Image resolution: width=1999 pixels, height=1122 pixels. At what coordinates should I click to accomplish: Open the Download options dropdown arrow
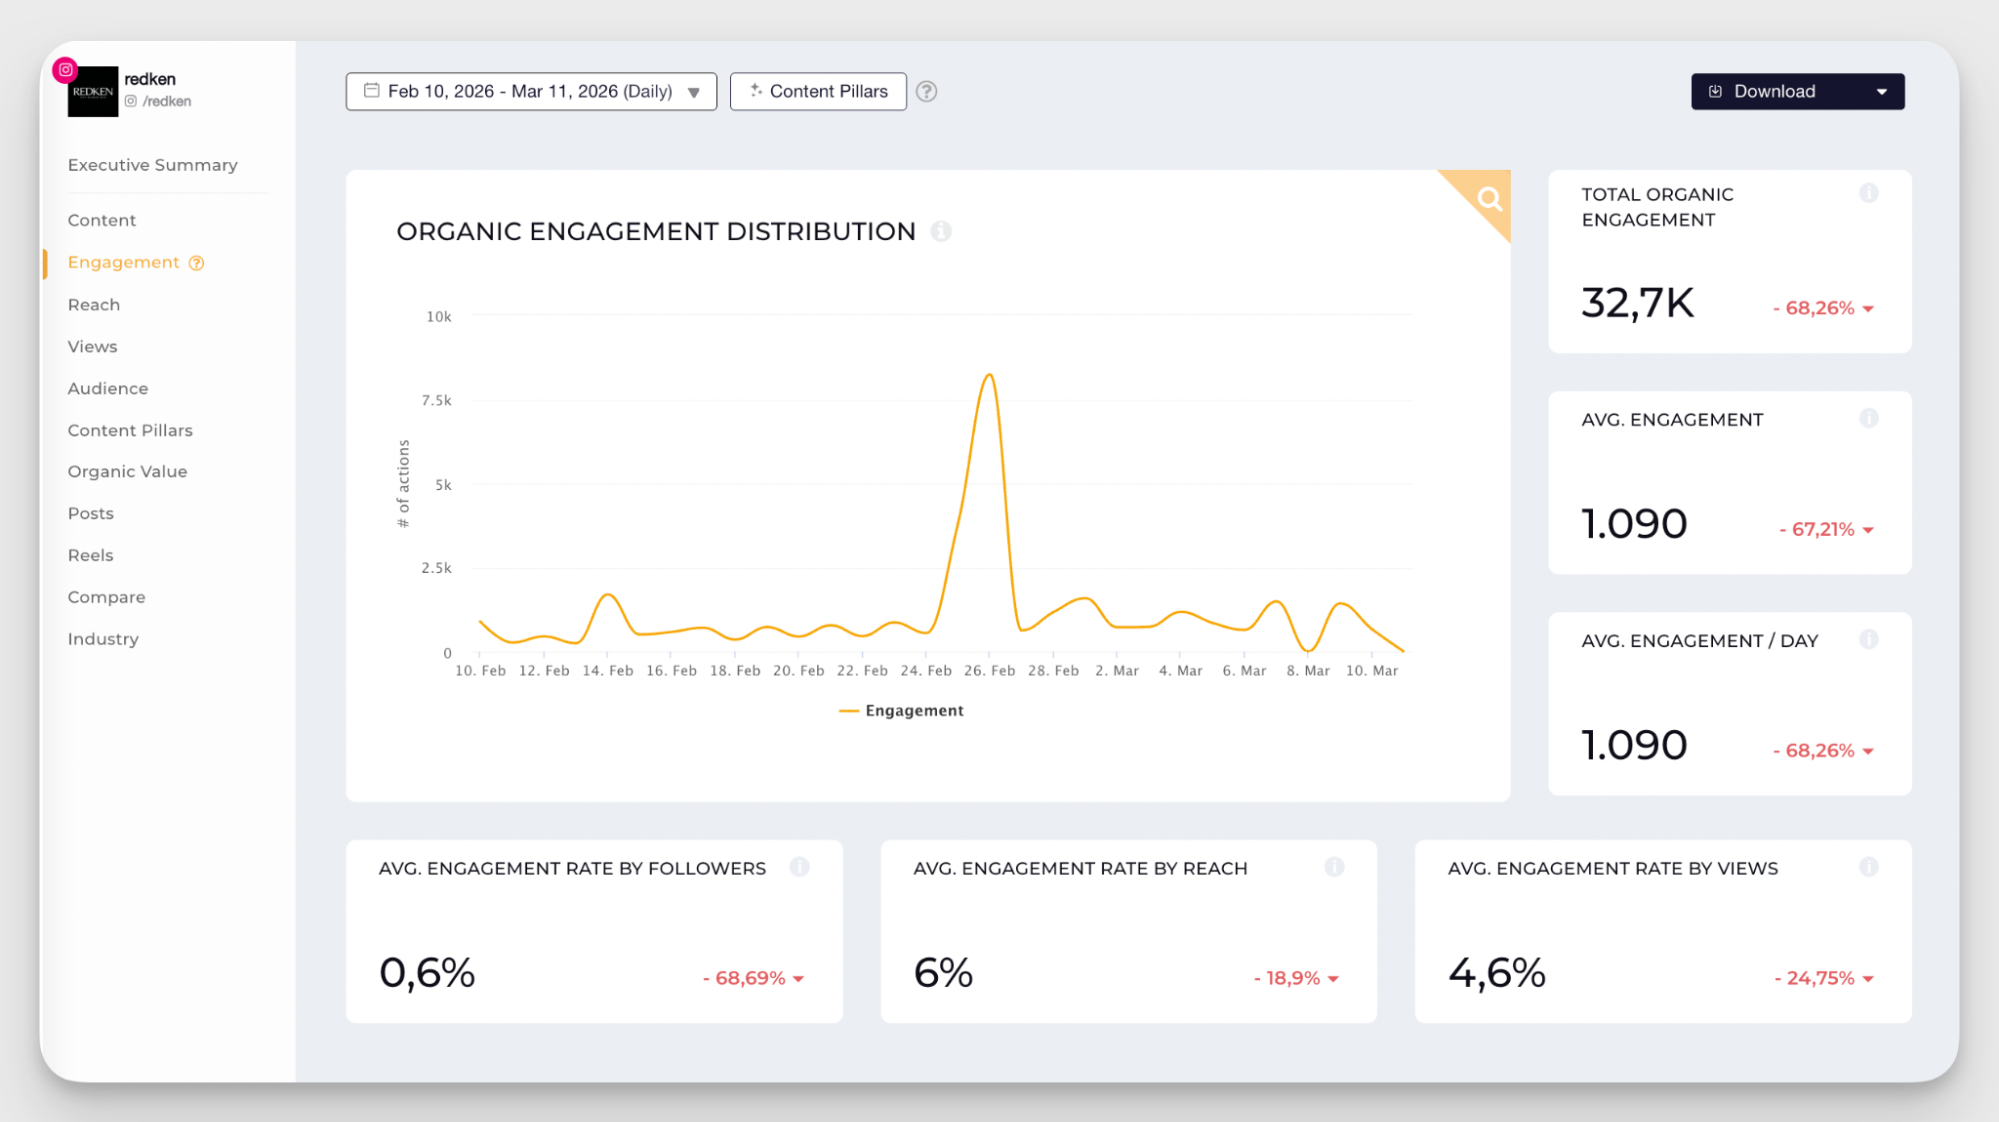pos(1884,91)
